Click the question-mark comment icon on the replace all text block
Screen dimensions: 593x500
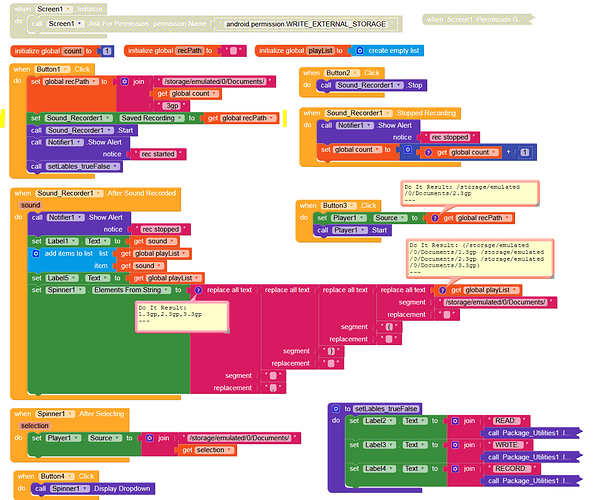click(x=198, y=290)
